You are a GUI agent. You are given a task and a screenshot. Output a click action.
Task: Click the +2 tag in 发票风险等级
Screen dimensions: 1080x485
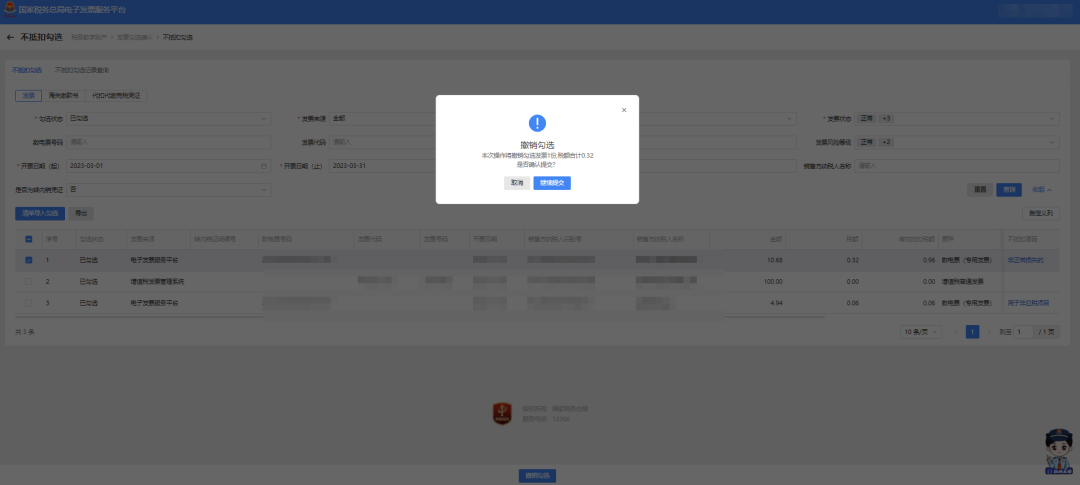click(x=886, y=143)
